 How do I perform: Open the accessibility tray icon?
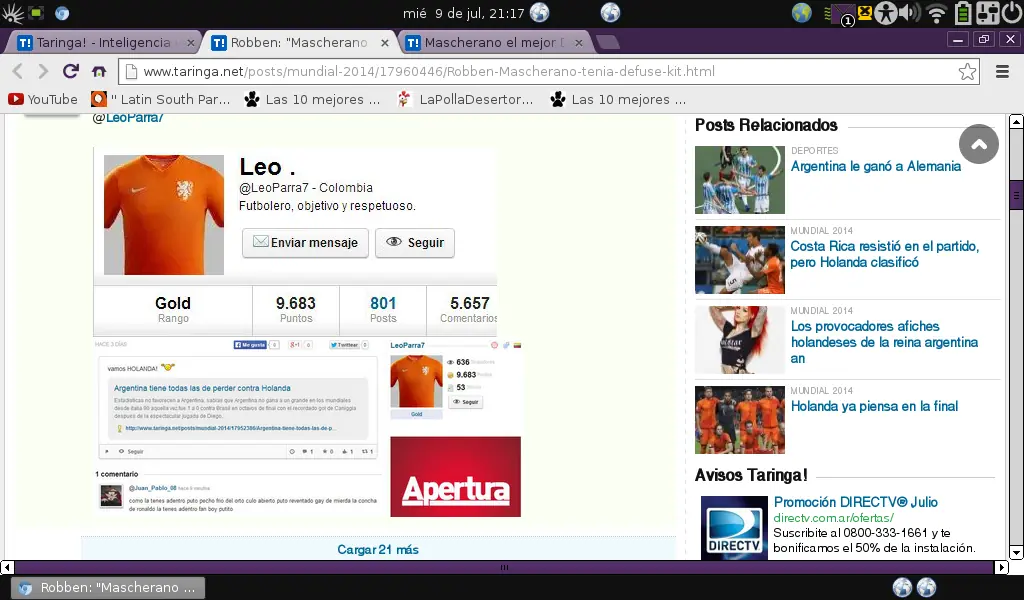click(886, 13)
